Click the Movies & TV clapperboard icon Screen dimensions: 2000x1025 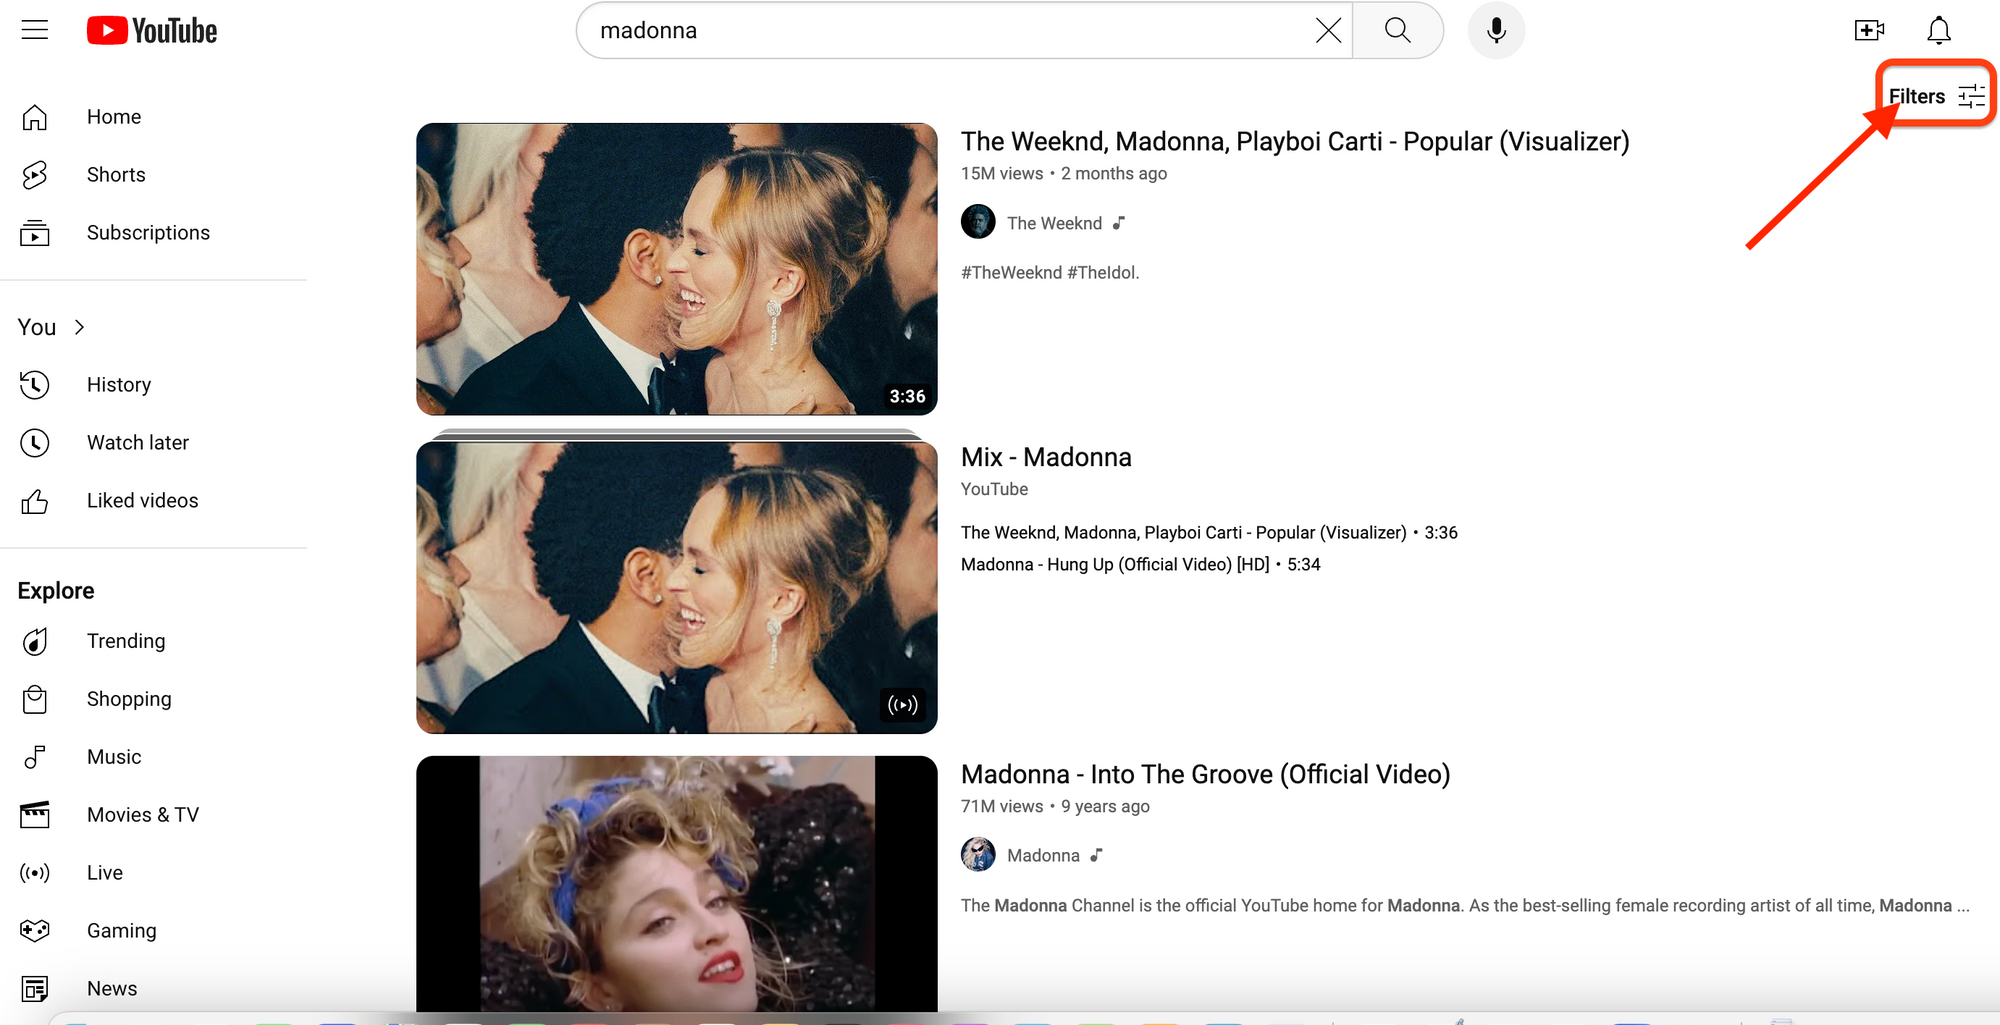pos(35,815)
